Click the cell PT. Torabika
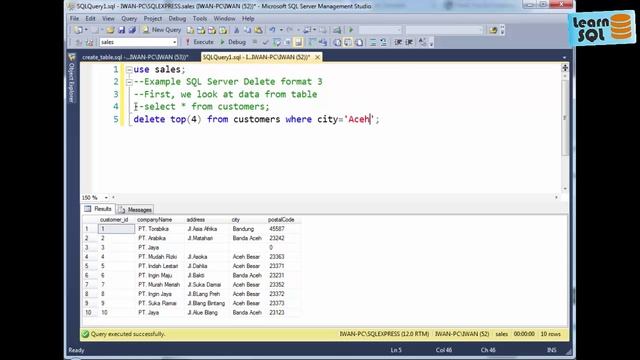This screenshot has width=640, height=360. (x=153, y=229)
